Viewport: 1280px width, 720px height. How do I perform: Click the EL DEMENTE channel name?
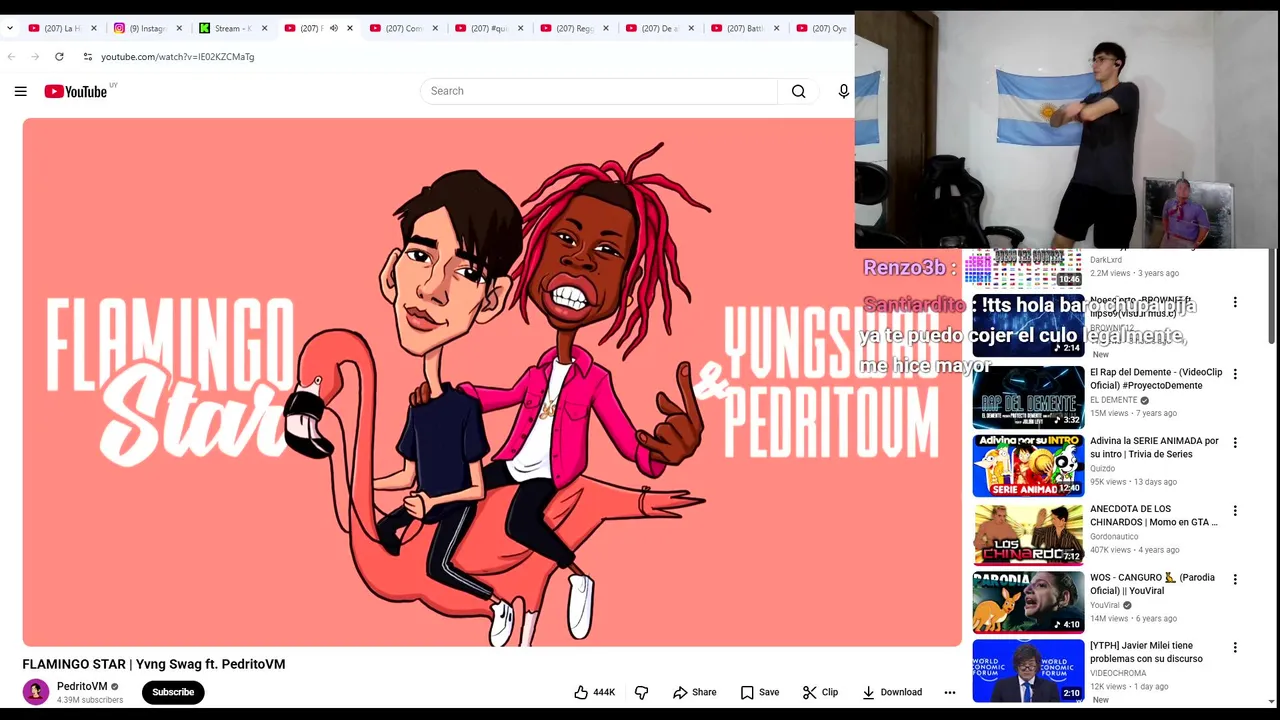tap(1113, 400)
